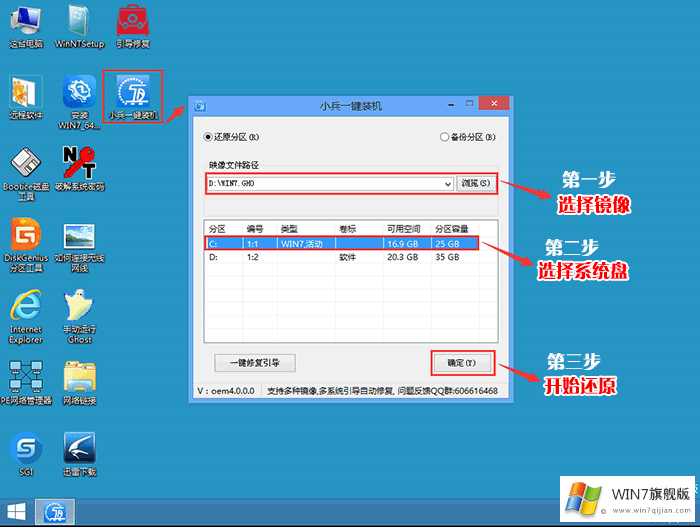Open WinNTSetup desktop shortcut
Image resolution: width=700 pixels, height=527 pixels.
tap(79, 23)
